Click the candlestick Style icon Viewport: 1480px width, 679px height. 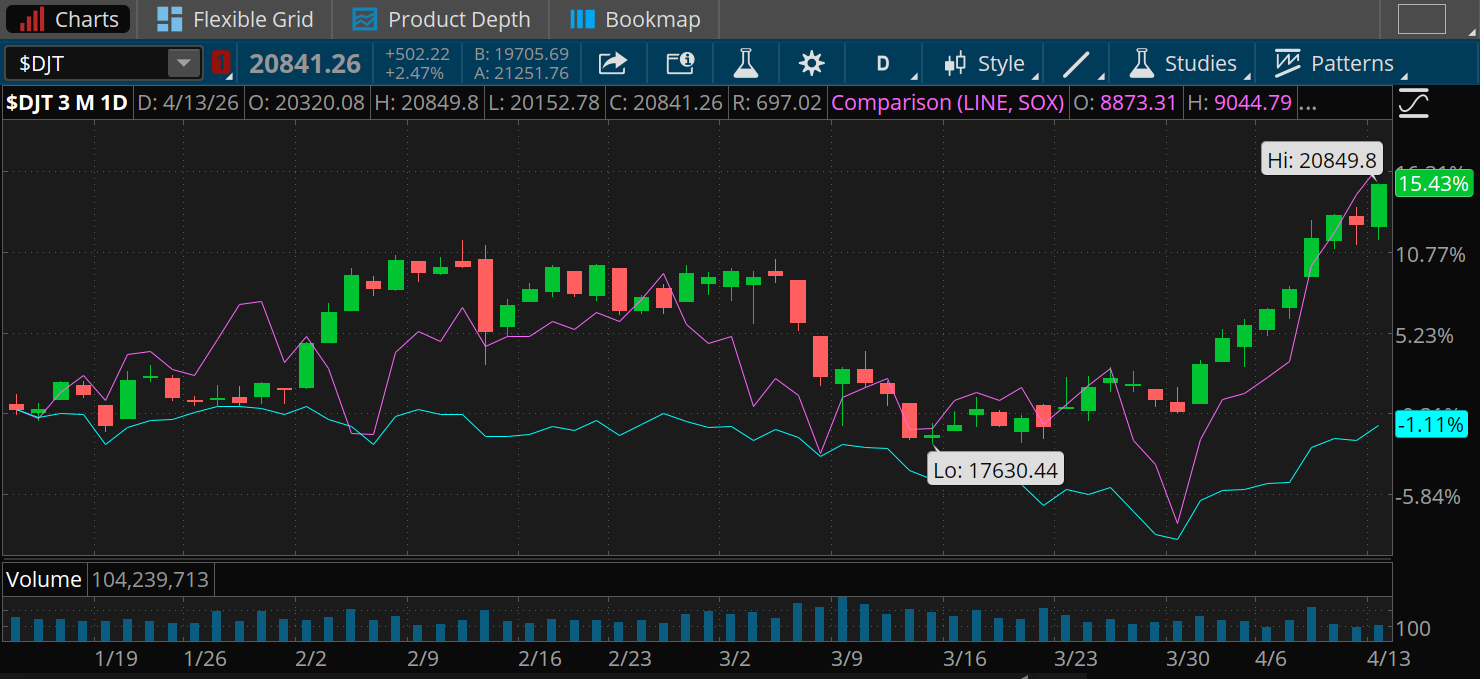pyautogui.click(x=953, y=63)
